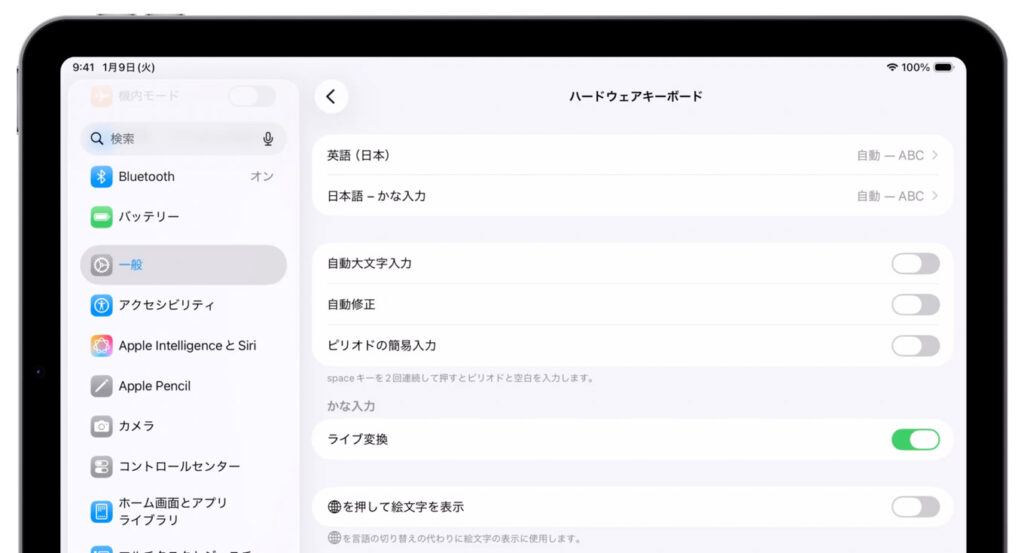Tap the かな入力 section header

click(x=351, y=406)
